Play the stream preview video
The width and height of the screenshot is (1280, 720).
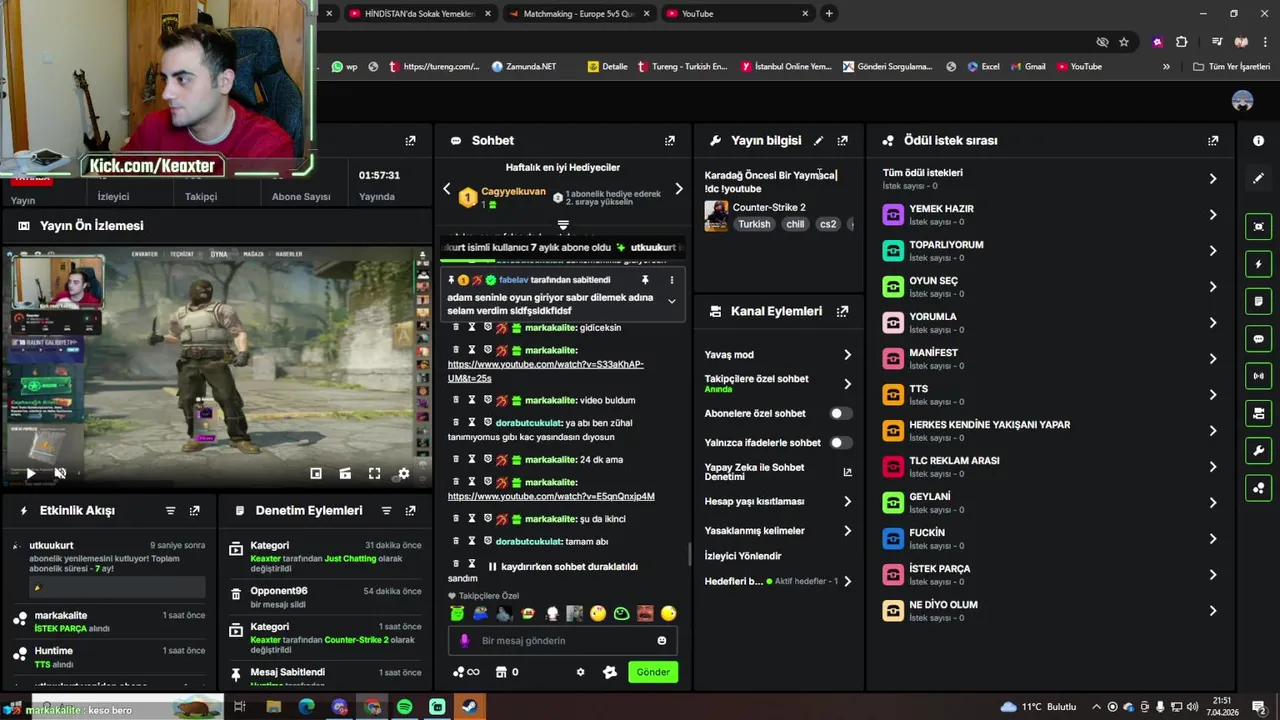point(30,473)
